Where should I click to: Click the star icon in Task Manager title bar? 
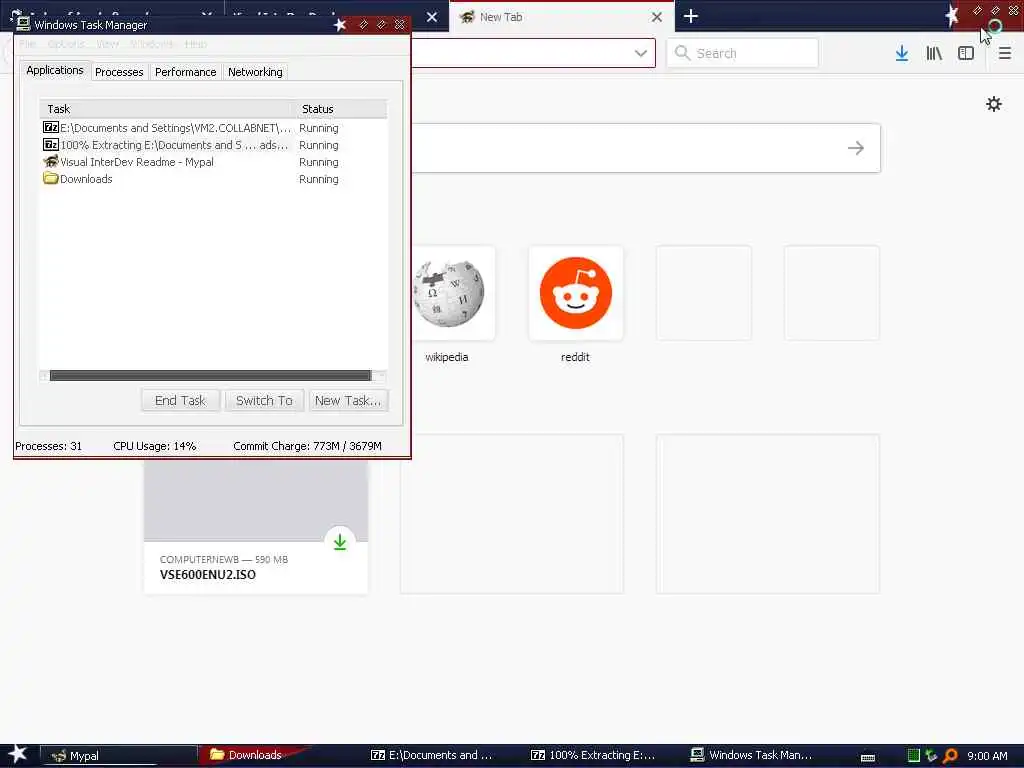click(x=340, y=25)
